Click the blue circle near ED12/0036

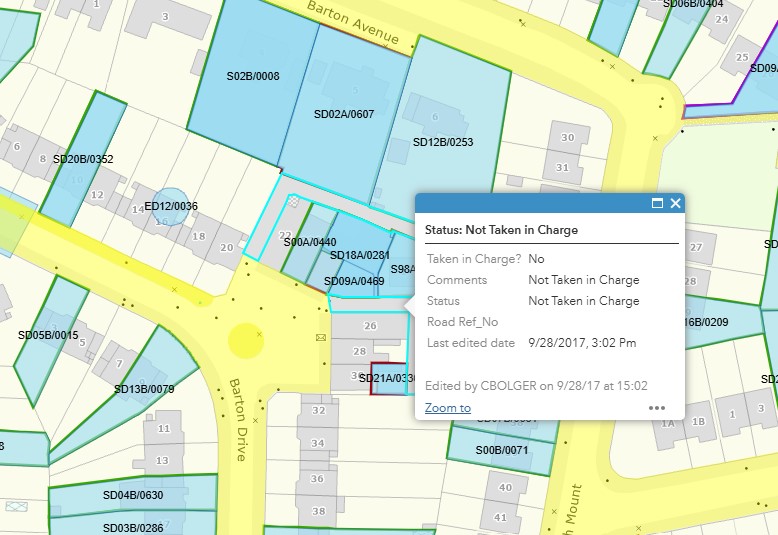pyautogui.click(x=173, y=205)
